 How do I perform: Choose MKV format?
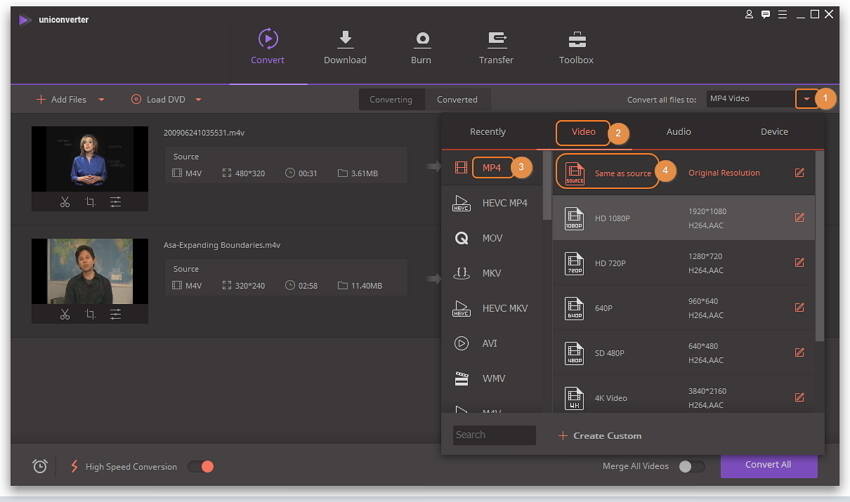point(492,273)
